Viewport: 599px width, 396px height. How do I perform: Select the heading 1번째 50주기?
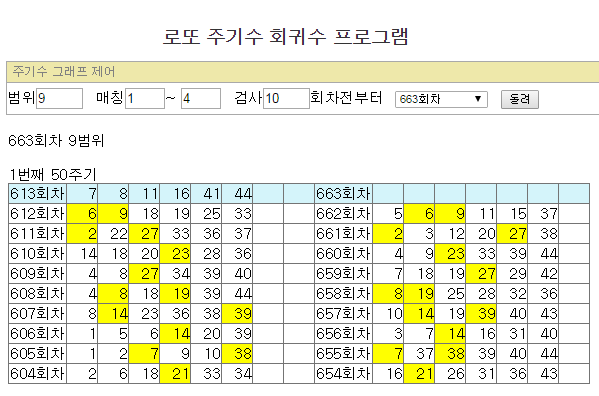coord(53,175)
